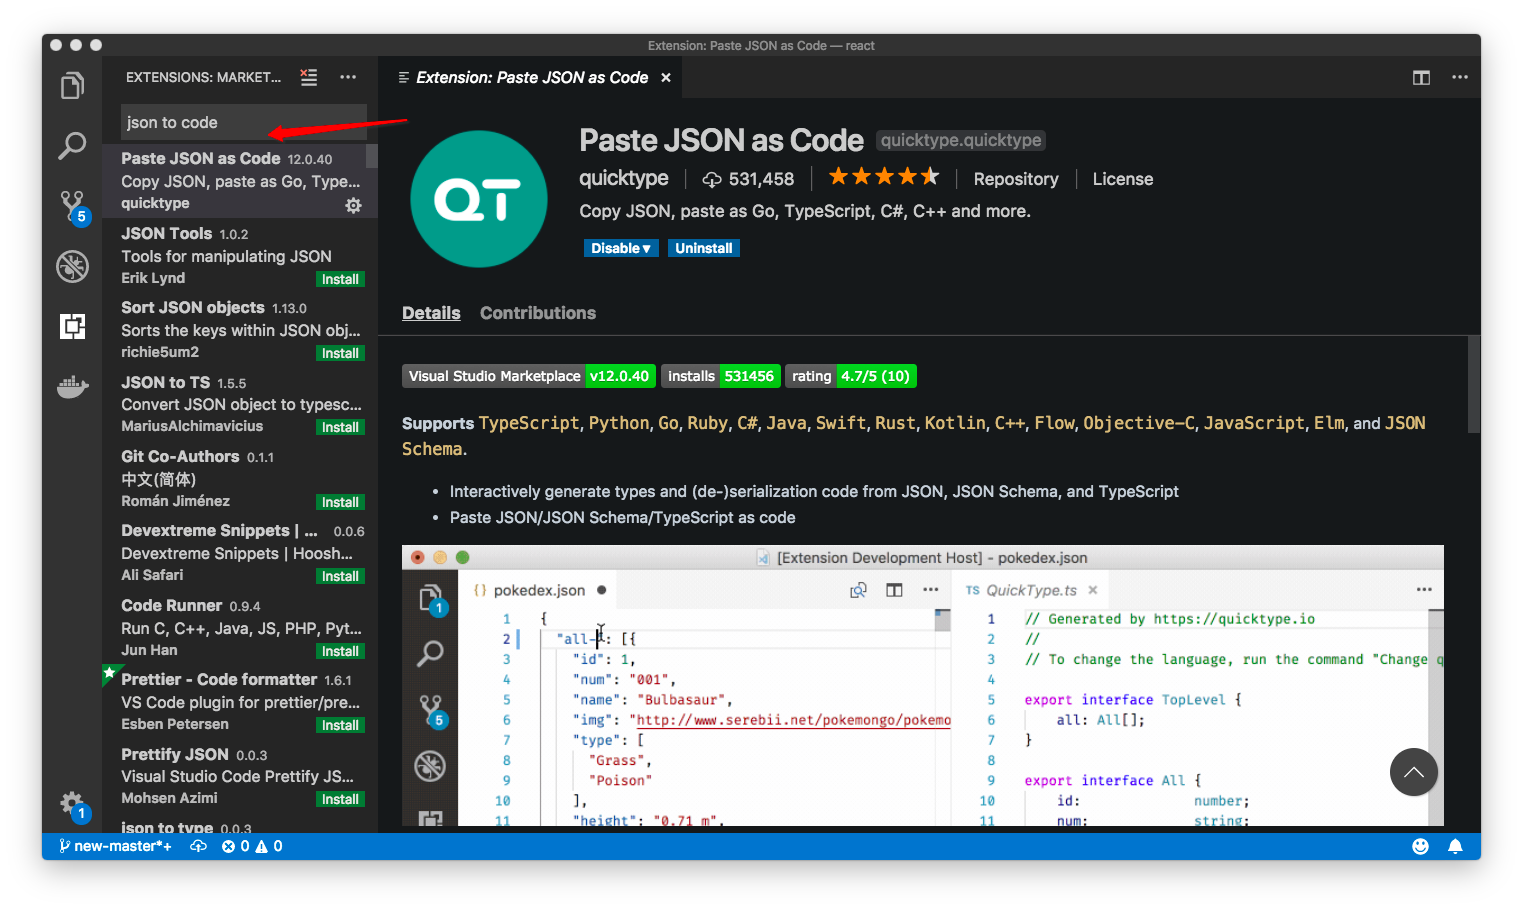Open the Disable dropdown button
This screenshot has width=1523, height=910.
[x=621, y=248]
